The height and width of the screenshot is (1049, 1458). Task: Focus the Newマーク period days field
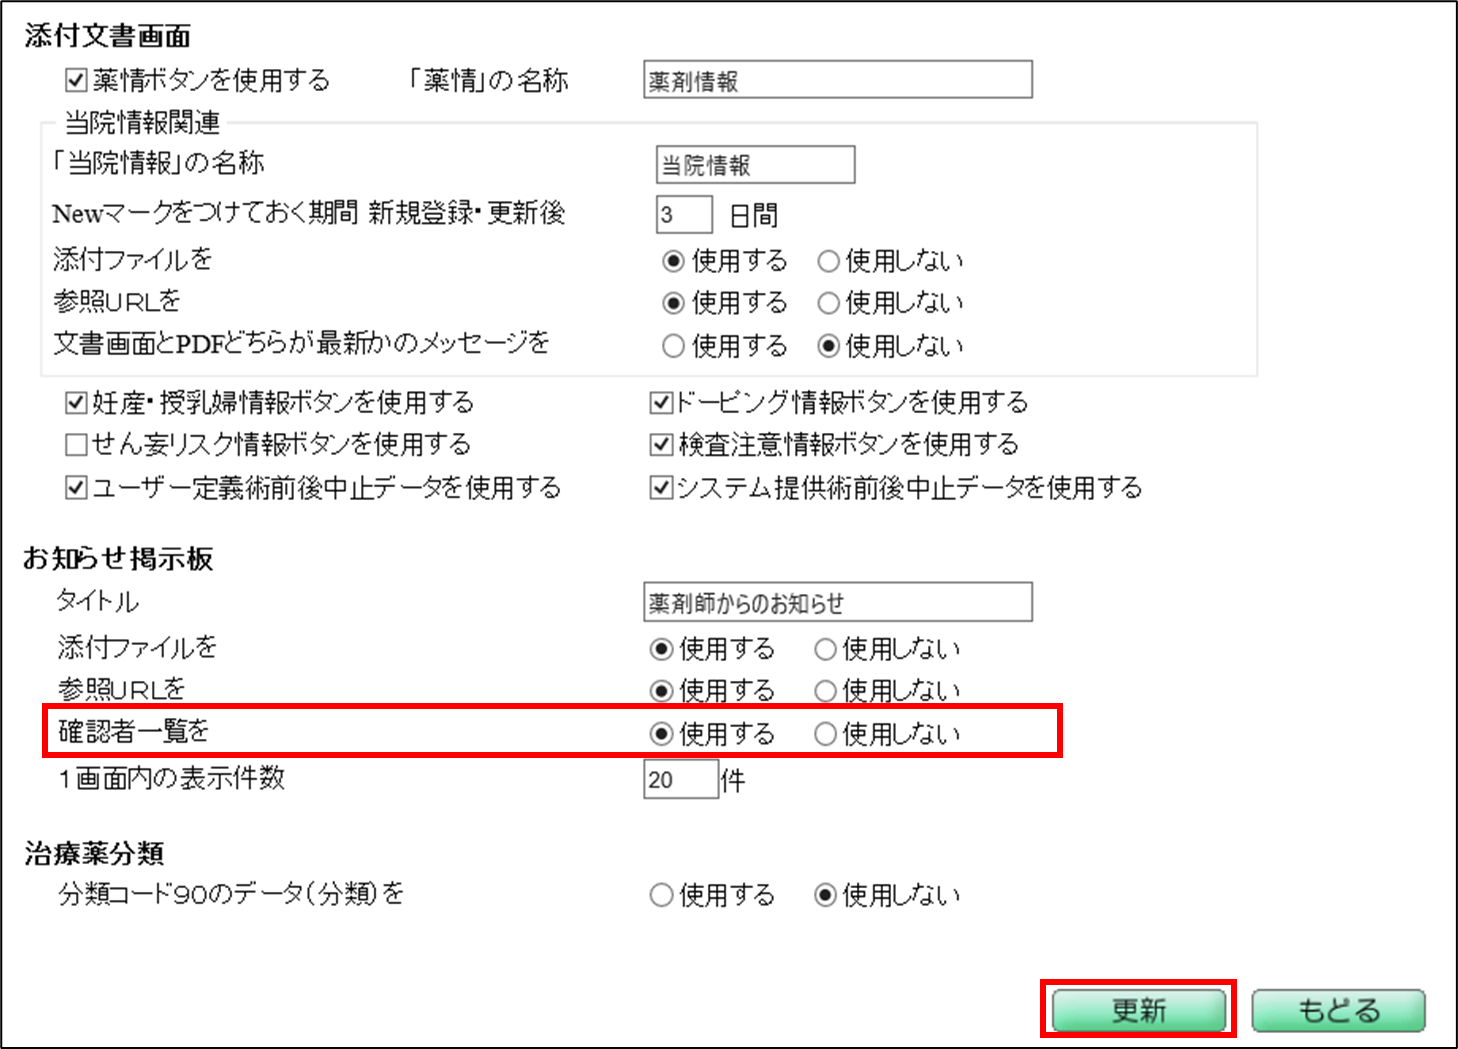pyautogui.click(x=684, y=214)
